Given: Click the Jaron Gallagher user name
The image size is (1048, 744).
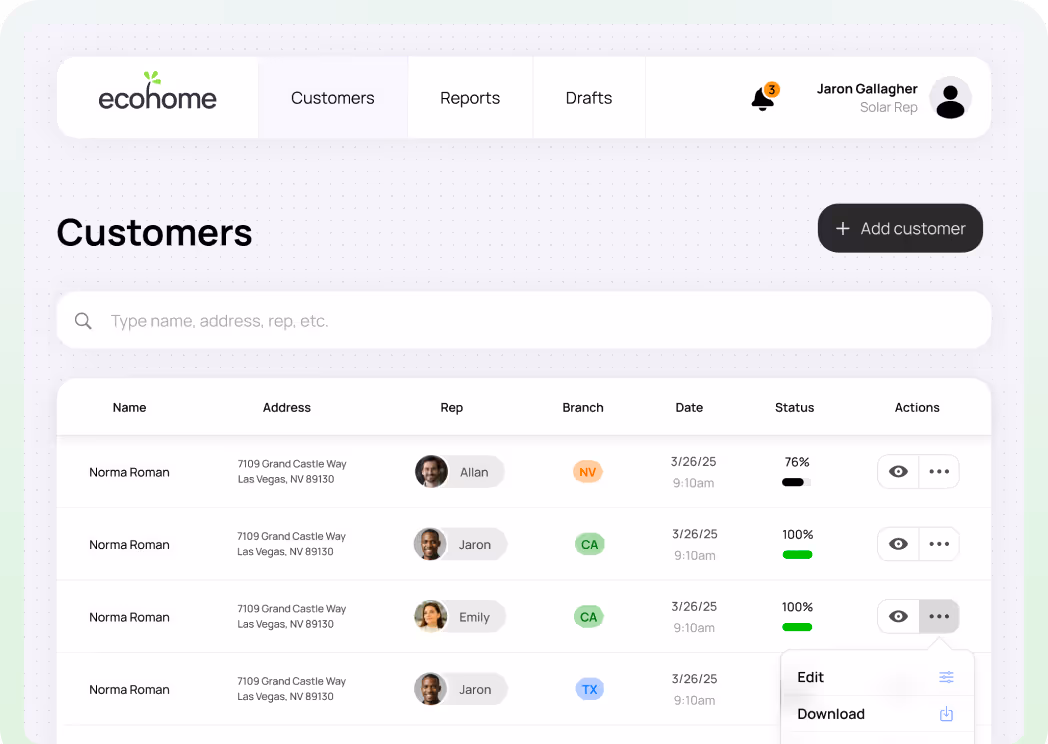Looking at the screenshot, I should 867,89.
